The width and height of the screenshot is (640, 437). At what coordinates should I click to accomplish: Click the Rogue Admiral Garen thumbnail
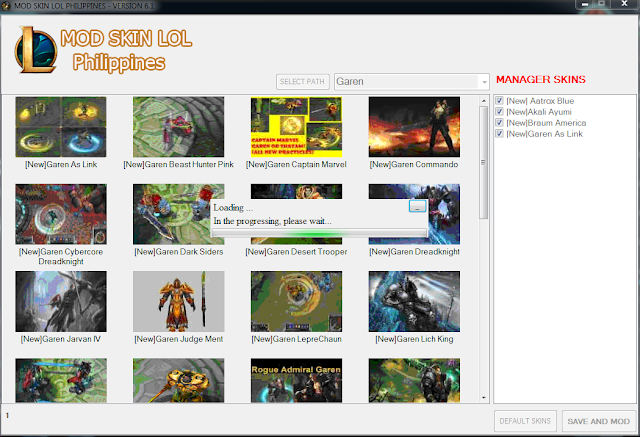(x=296, y=381)
